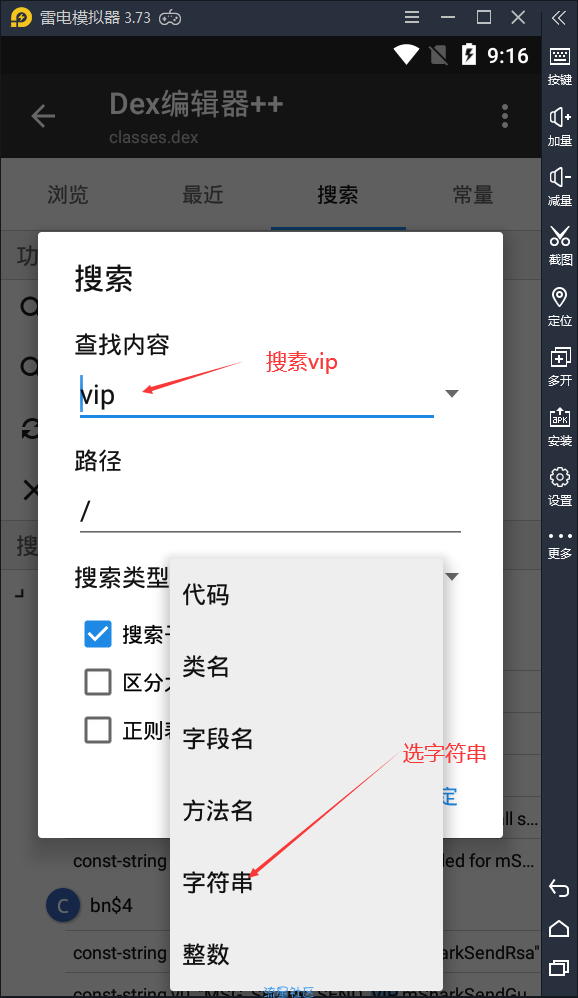Click the 路径 path input field
Viewport: 578px width, 998px height.
click(x=270, y=511)
